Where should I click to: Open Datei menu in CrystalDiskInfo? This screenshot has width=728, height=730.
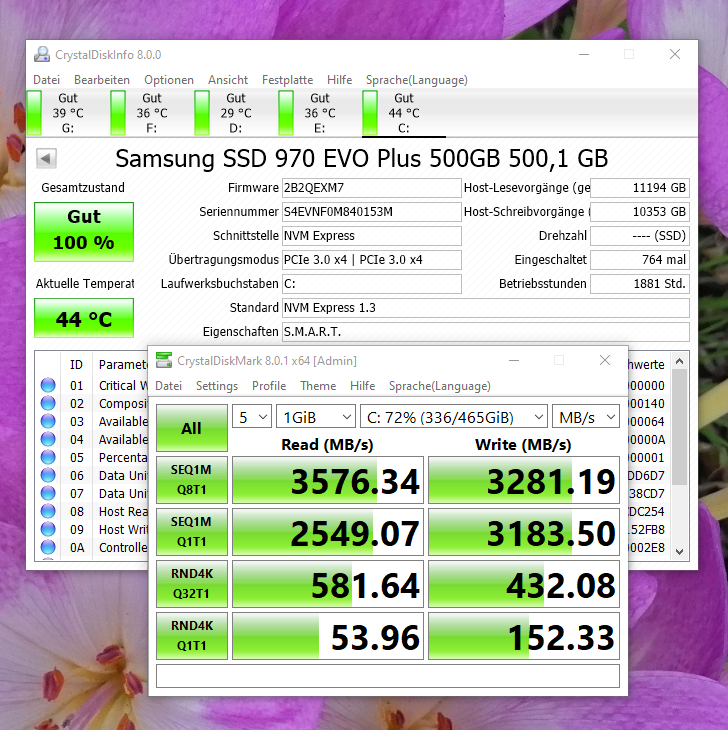[x=47, y=80]
